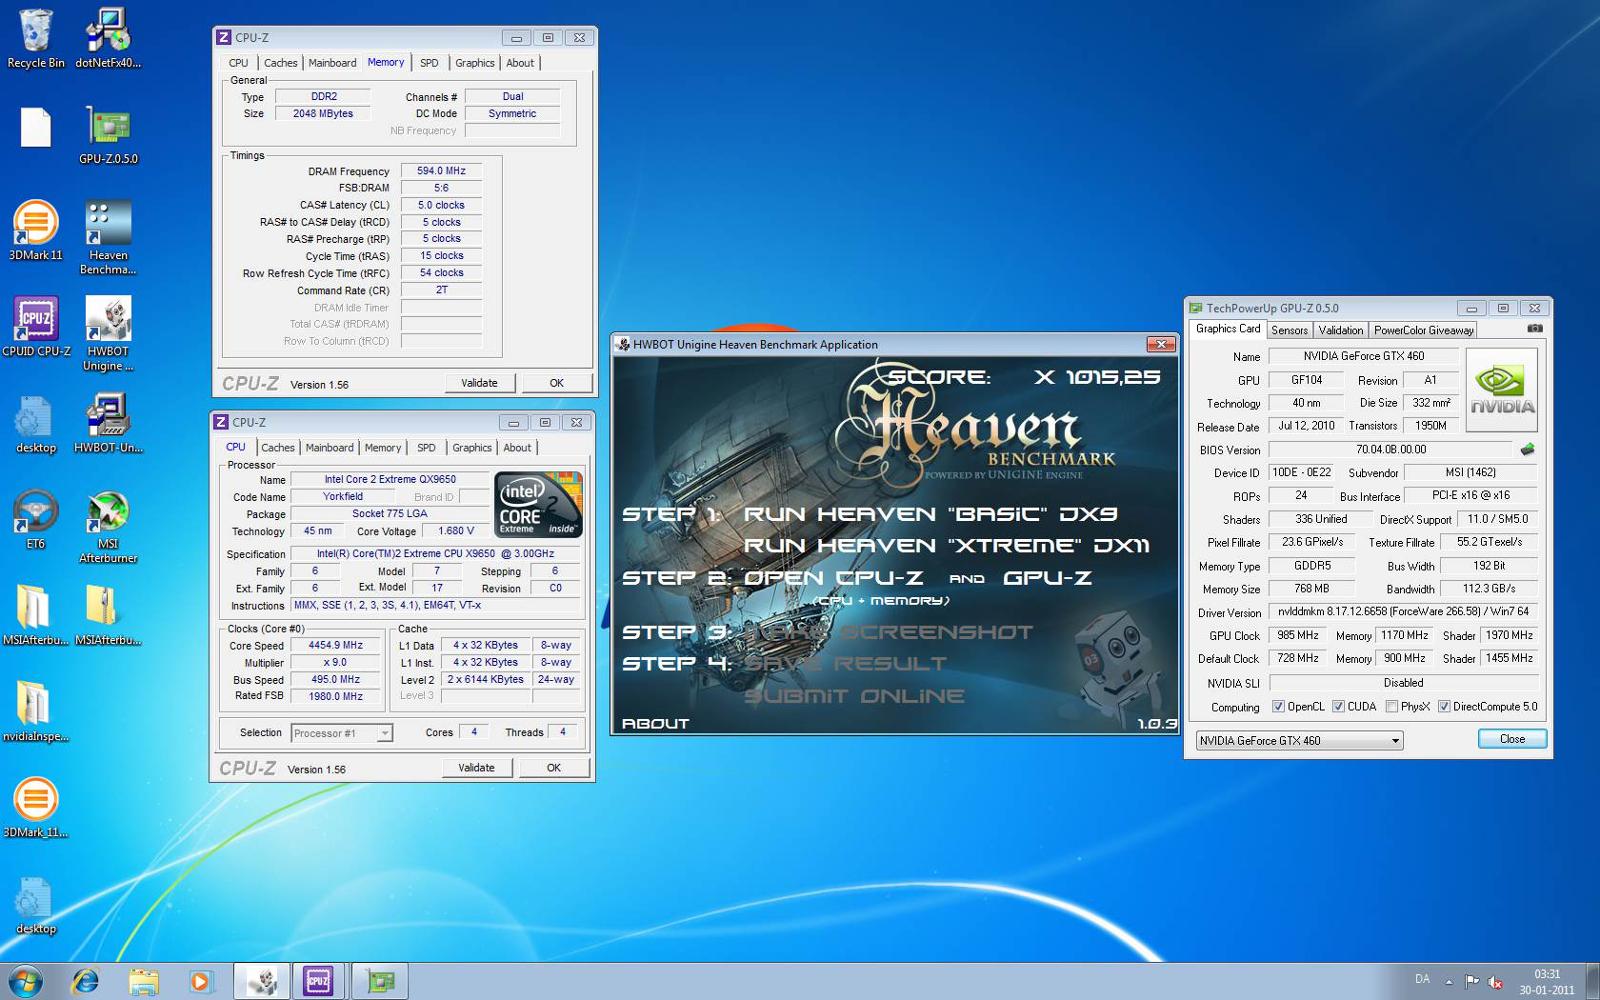Click the Windows Start orb
The width and height of the screenshot is (1600, 1000).
25,981
